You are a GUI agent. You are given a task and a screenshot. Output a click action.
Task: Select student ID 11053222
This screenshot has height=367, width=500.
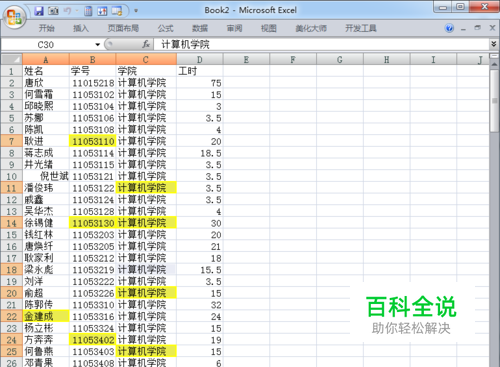pos(92,281)
